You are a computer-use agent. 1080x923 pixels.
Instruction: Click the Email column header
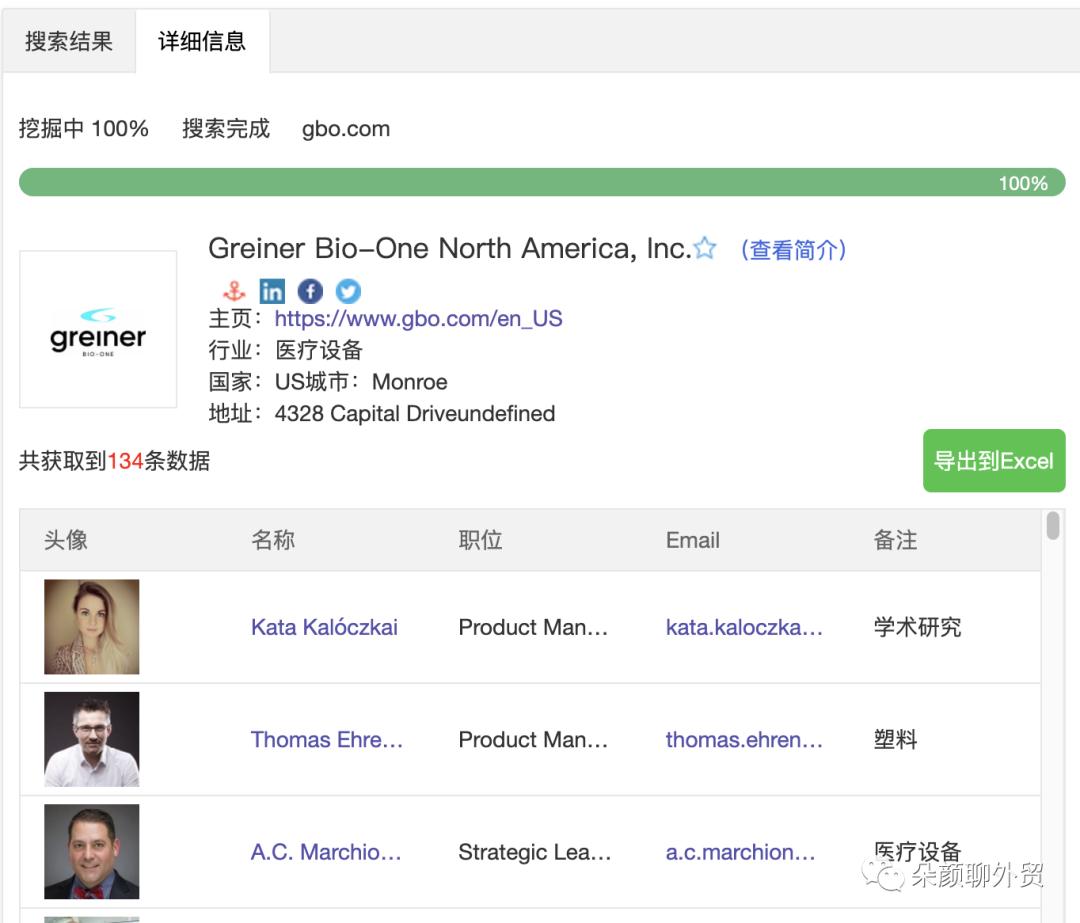[x=692, y=540]
